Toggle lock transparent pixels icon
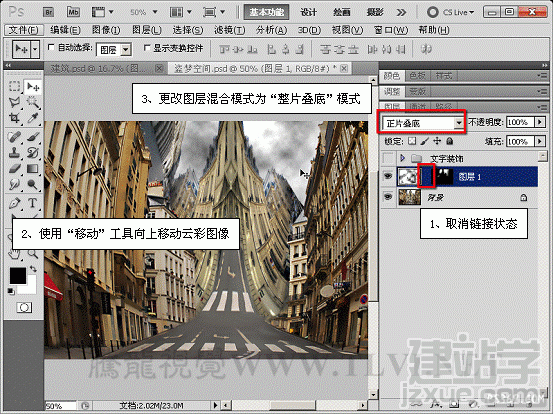Image resolution: width=553 pixels, height=414 pixels. pos(412,141)
